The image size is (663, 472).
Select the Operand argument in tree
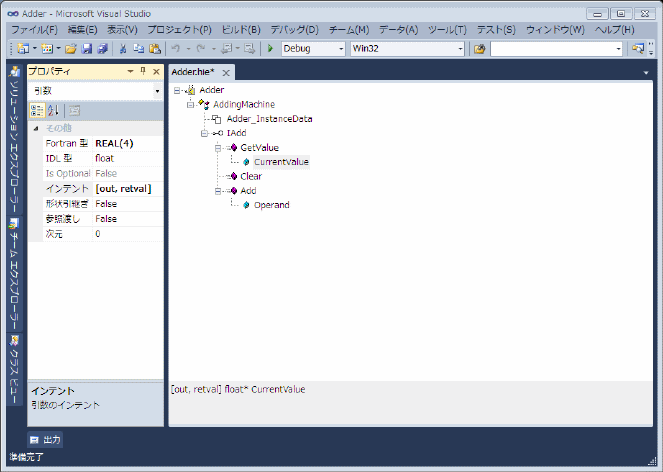tap(271, 205)
